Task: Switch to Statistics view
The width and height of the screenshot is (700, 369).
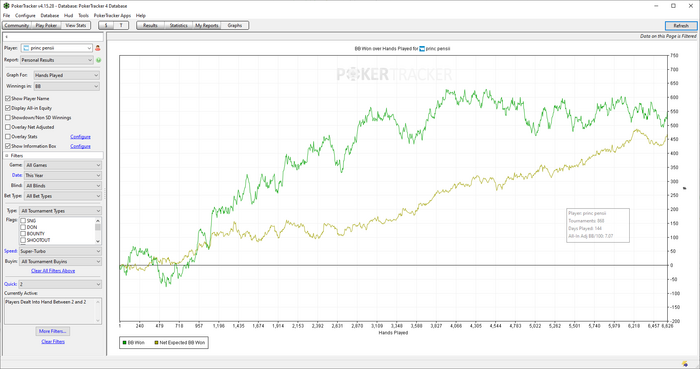Action: pyautogui.click(x=179, y=25)
